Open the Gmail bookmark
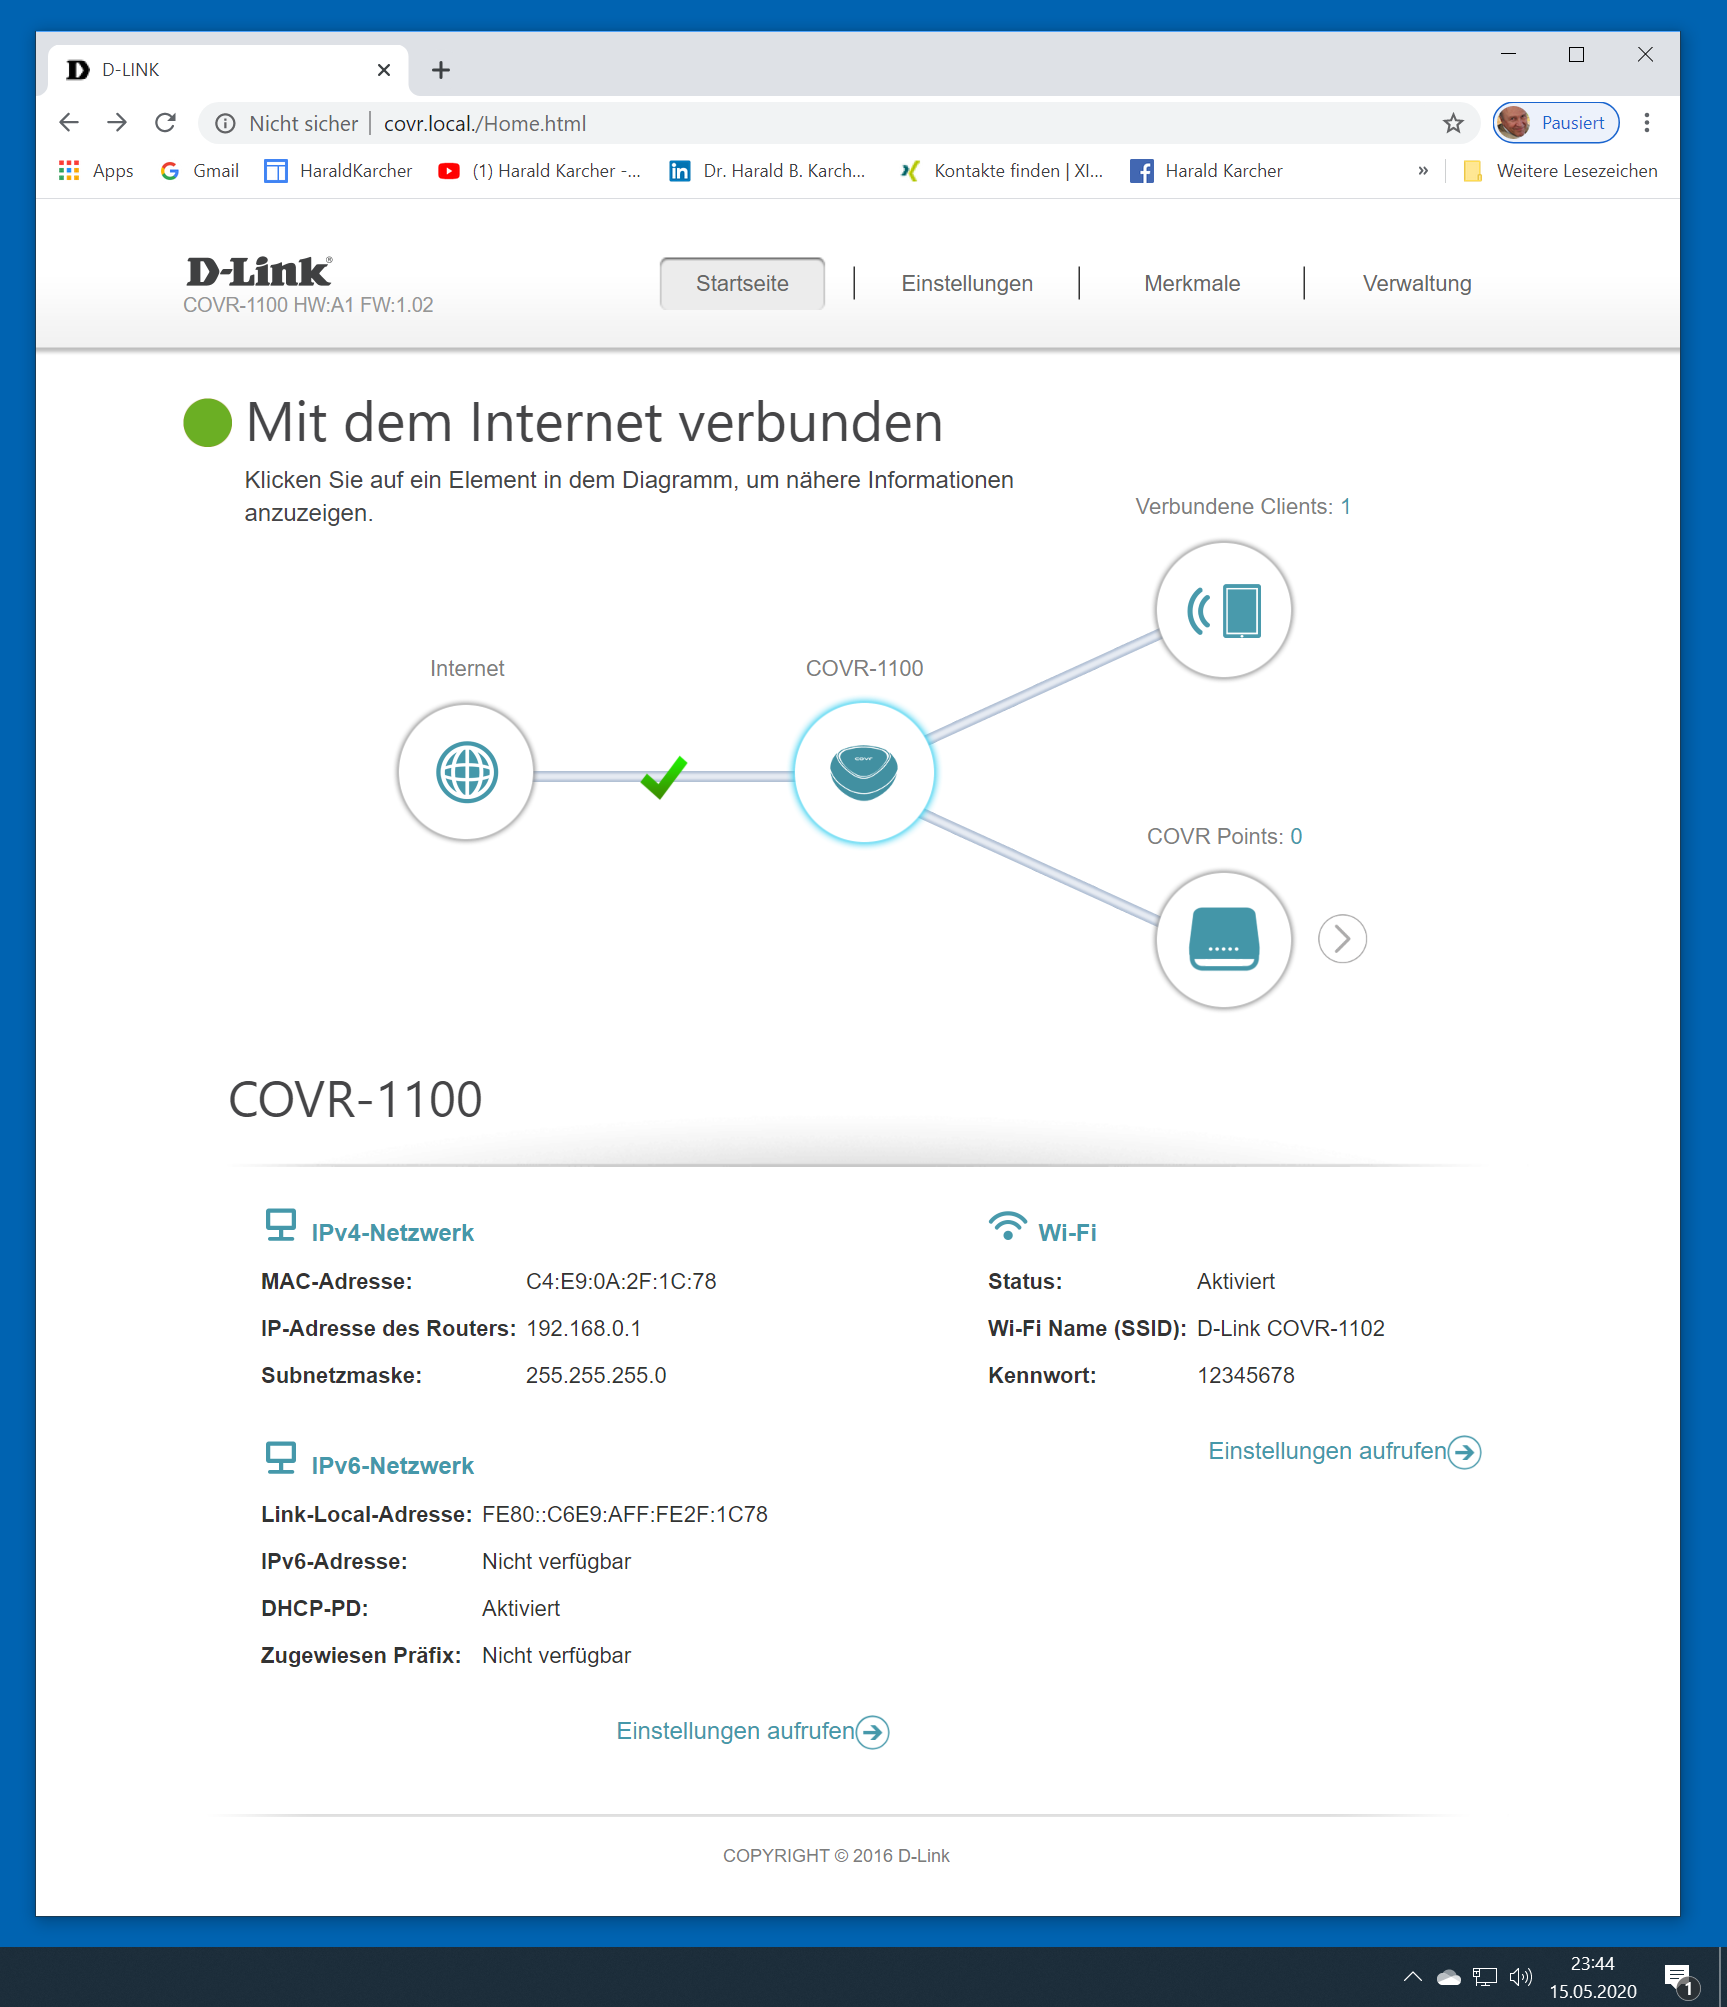The width and height of the screenshot is (1727, 2007). [200, 171]
